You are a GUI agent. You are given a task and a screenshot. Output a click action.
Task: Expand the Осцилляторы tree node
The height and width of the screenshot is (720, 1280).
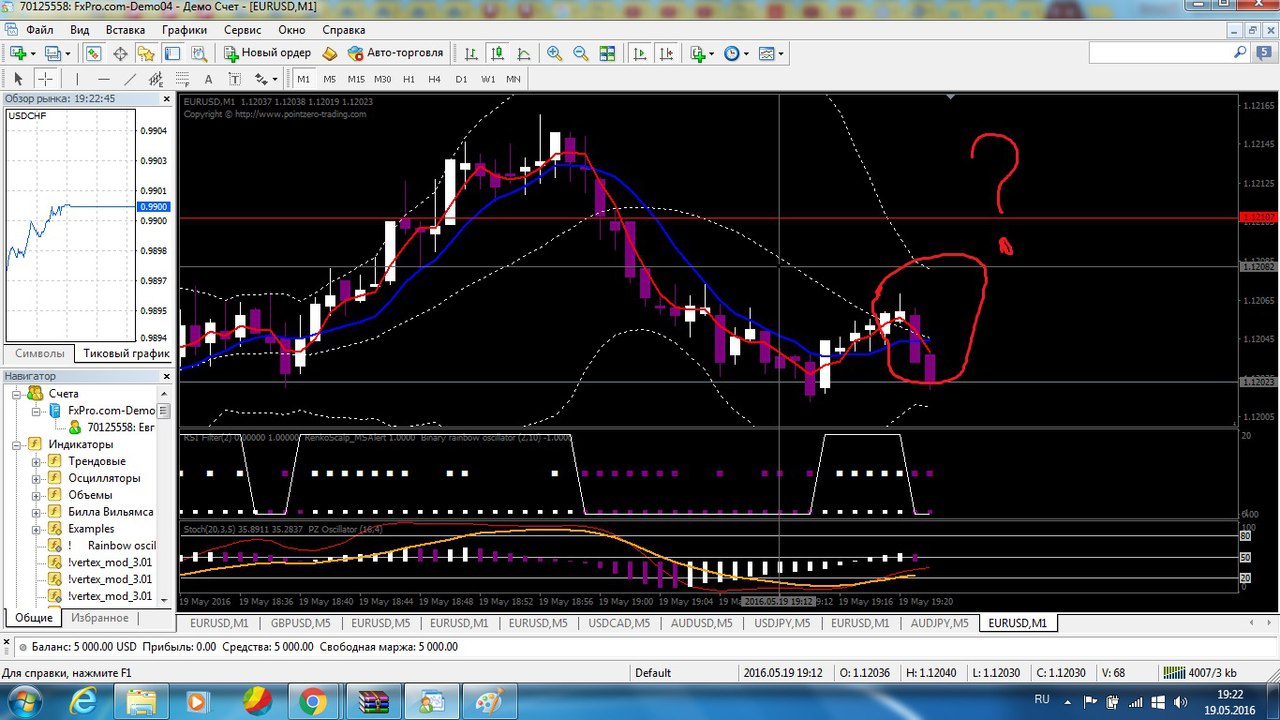click(36, 478)
